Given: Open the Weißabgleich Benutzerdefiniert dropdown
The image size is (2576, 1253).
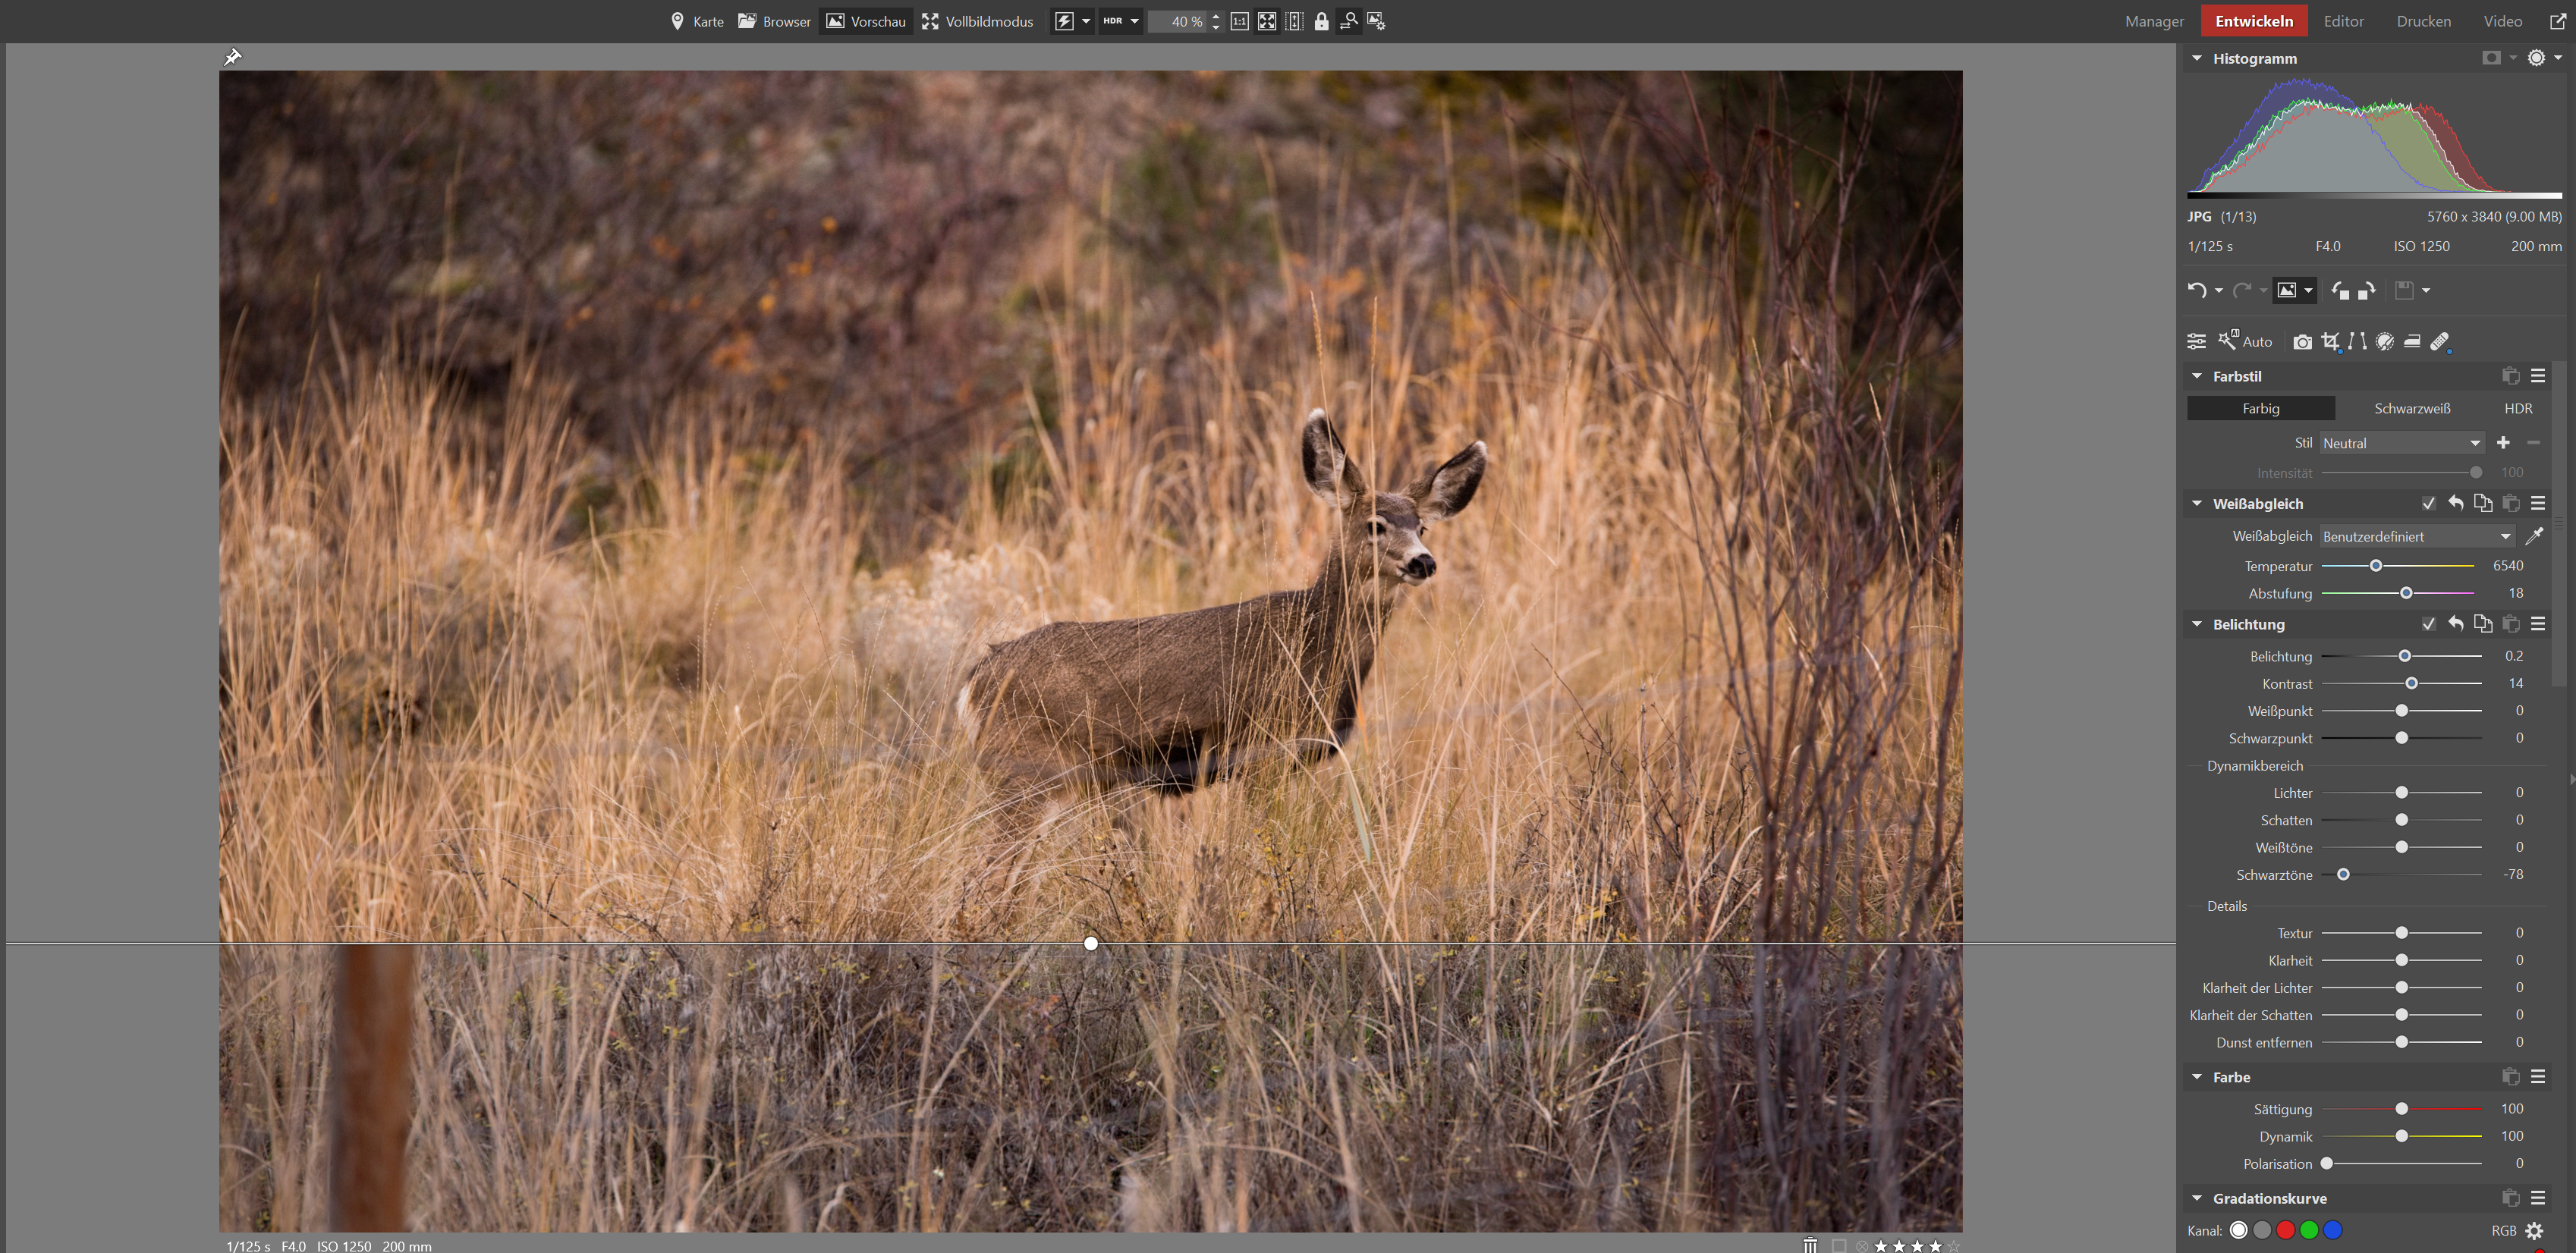Looking at the screenshot, I should click(x=2416, y=537).
